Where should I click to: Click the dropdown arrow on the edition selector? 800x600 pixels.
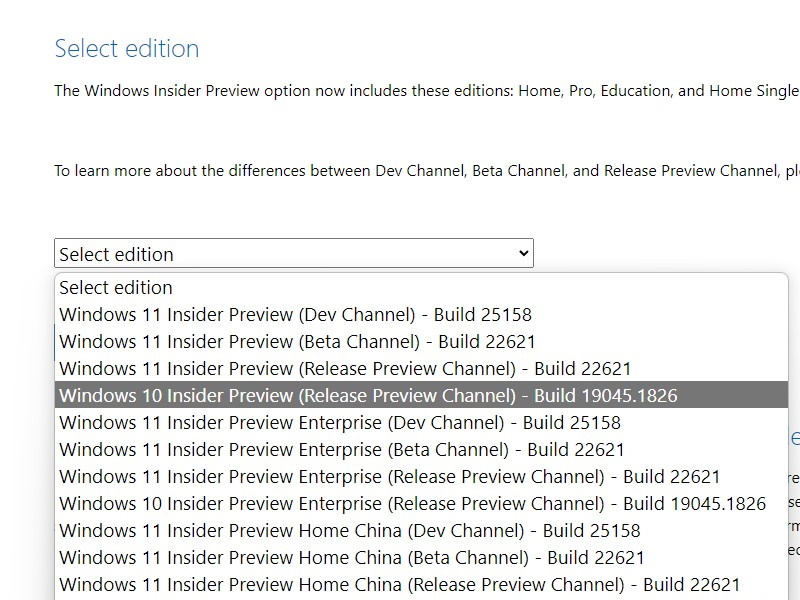click(523, 254)
